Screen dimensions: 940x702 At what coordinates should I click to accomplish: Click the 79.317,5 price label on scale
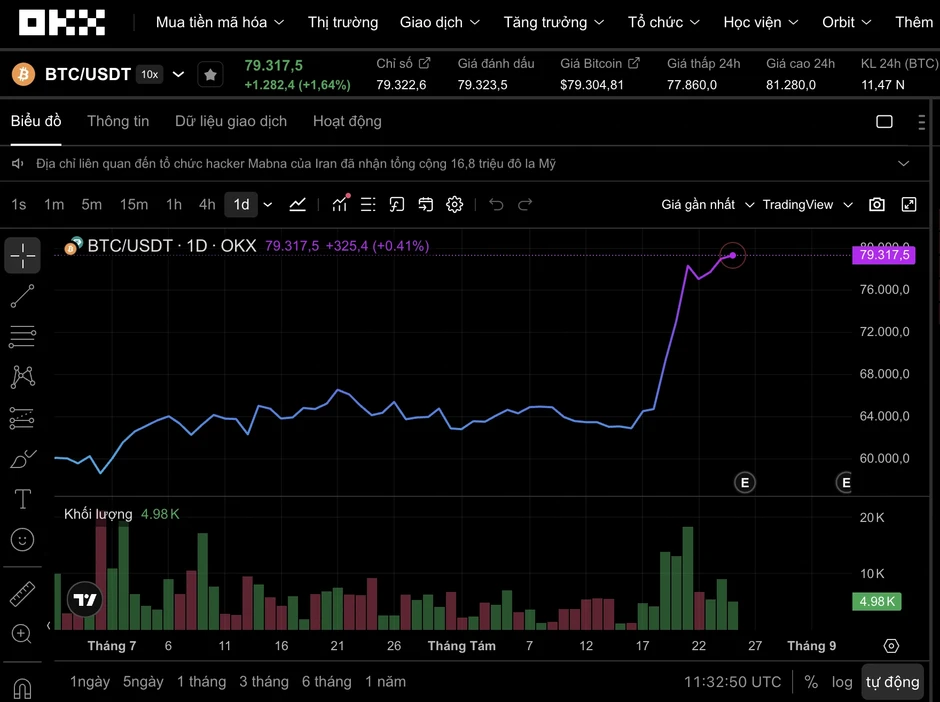[x=884, y=255]
